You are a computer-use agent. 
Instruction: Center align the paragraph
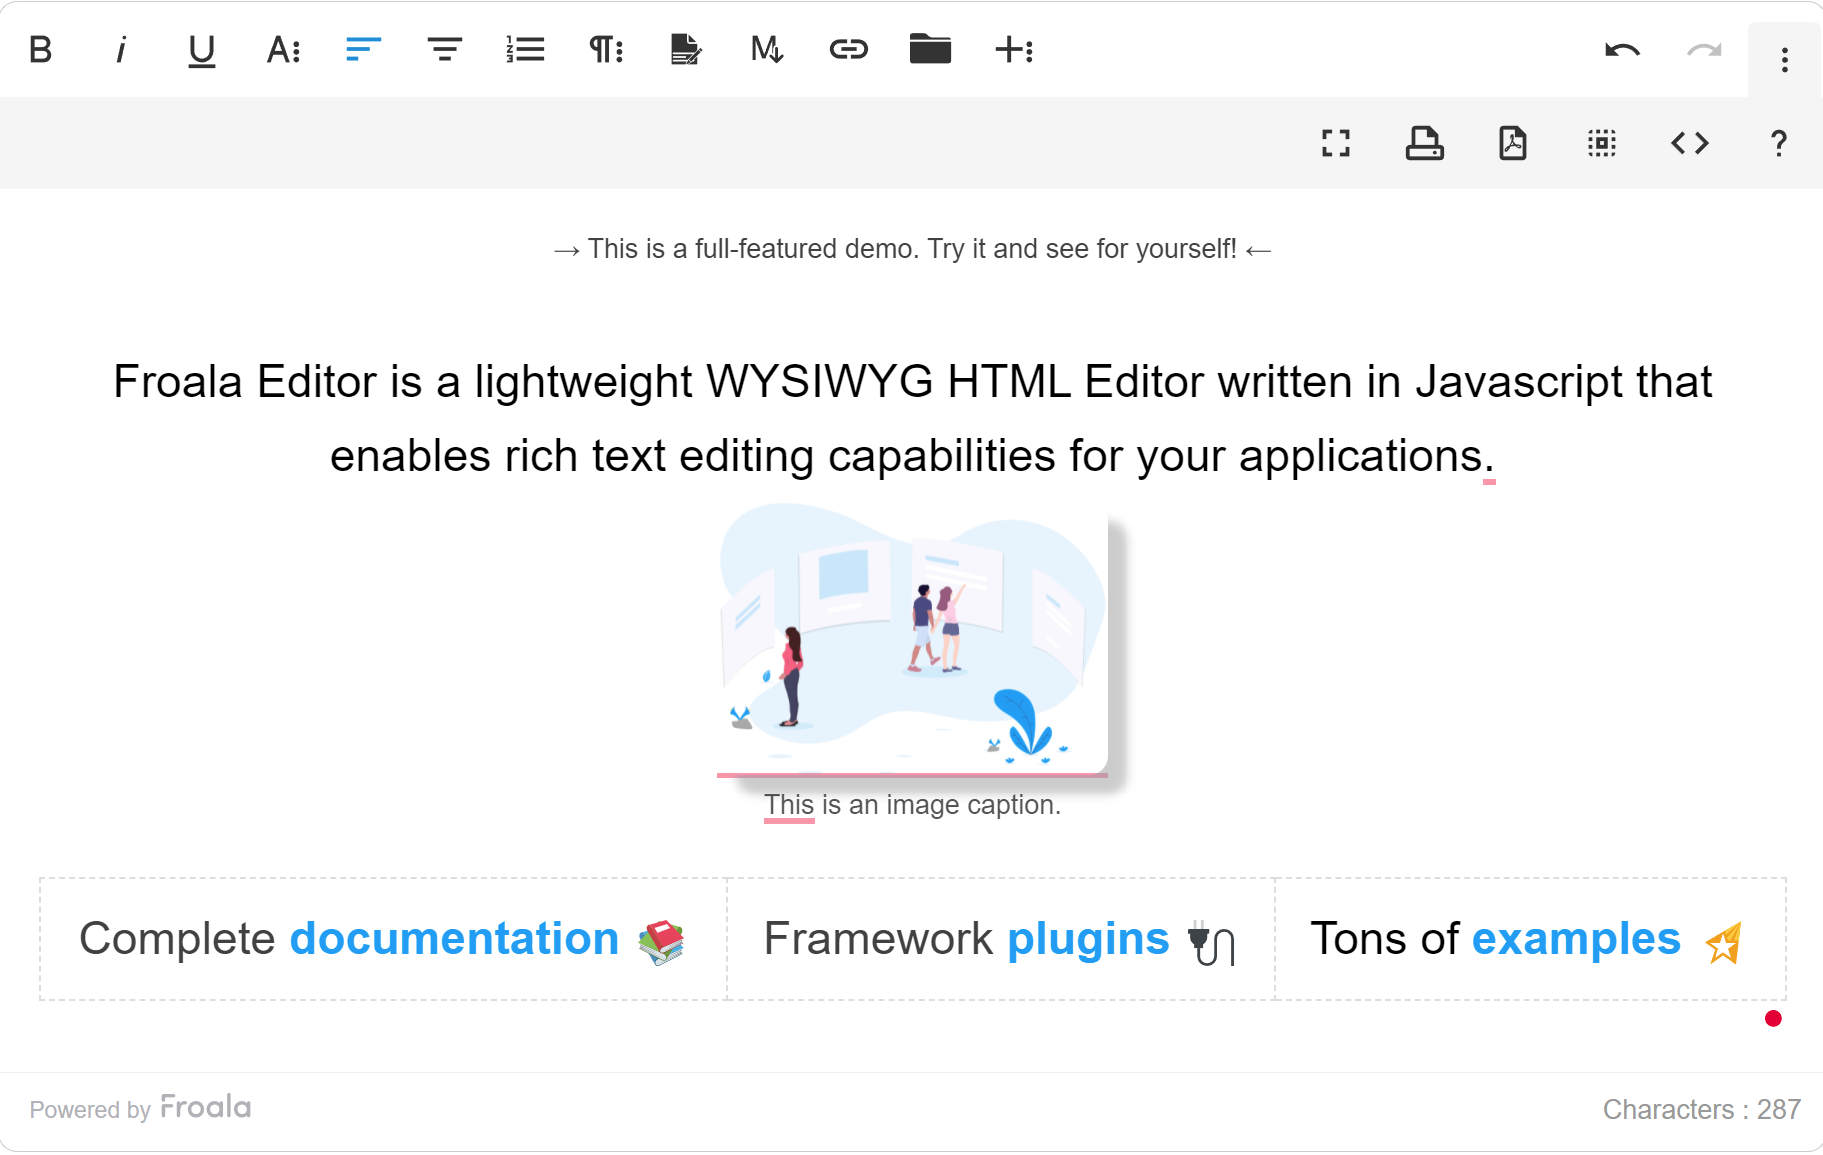(x=445, y=50)
